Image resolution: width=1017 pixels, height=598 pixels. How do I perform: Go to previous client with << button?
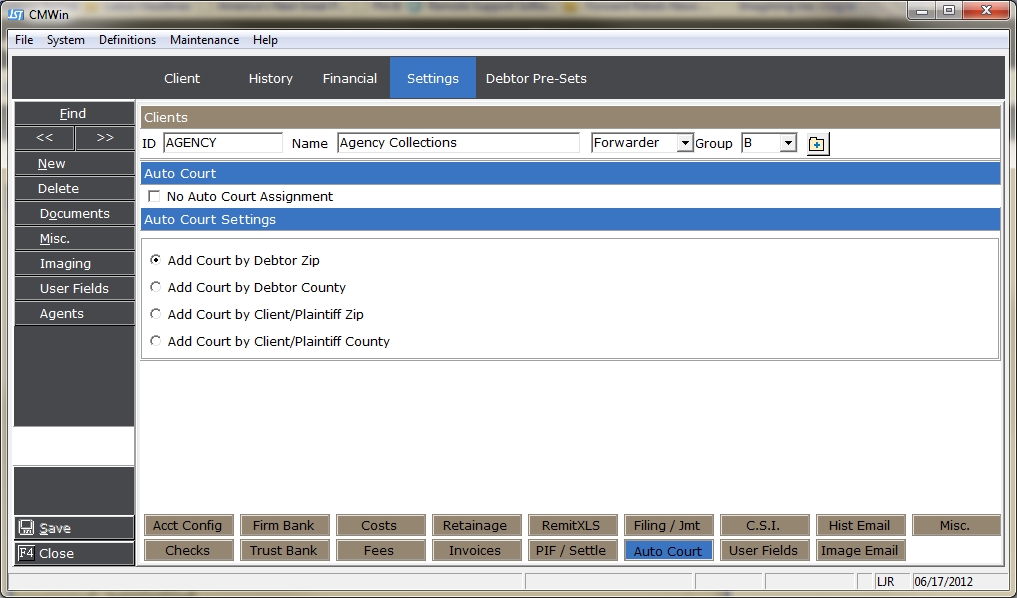[44, 138]
